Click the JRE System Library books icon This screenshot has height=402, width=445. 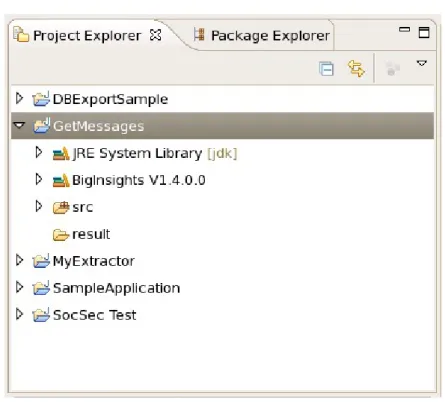pyautogui.click(x=61, y=153)
